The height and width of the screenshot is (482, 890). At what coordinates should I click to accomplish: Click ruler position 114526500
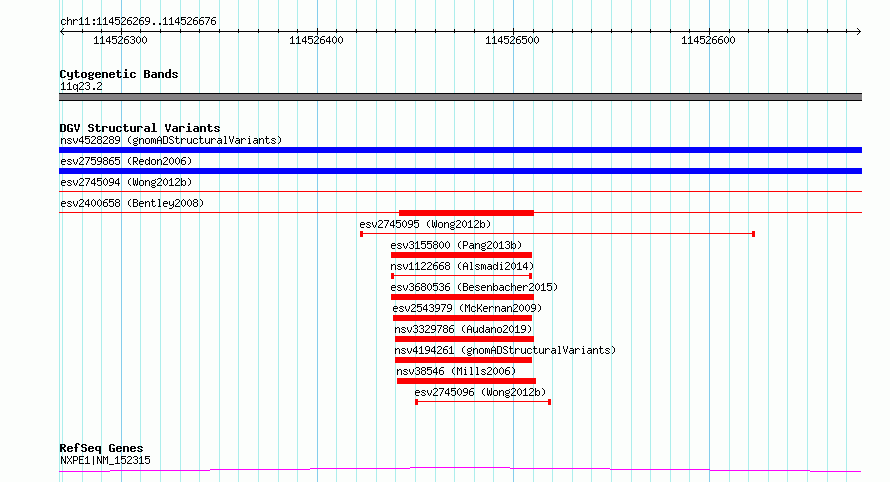512,40
